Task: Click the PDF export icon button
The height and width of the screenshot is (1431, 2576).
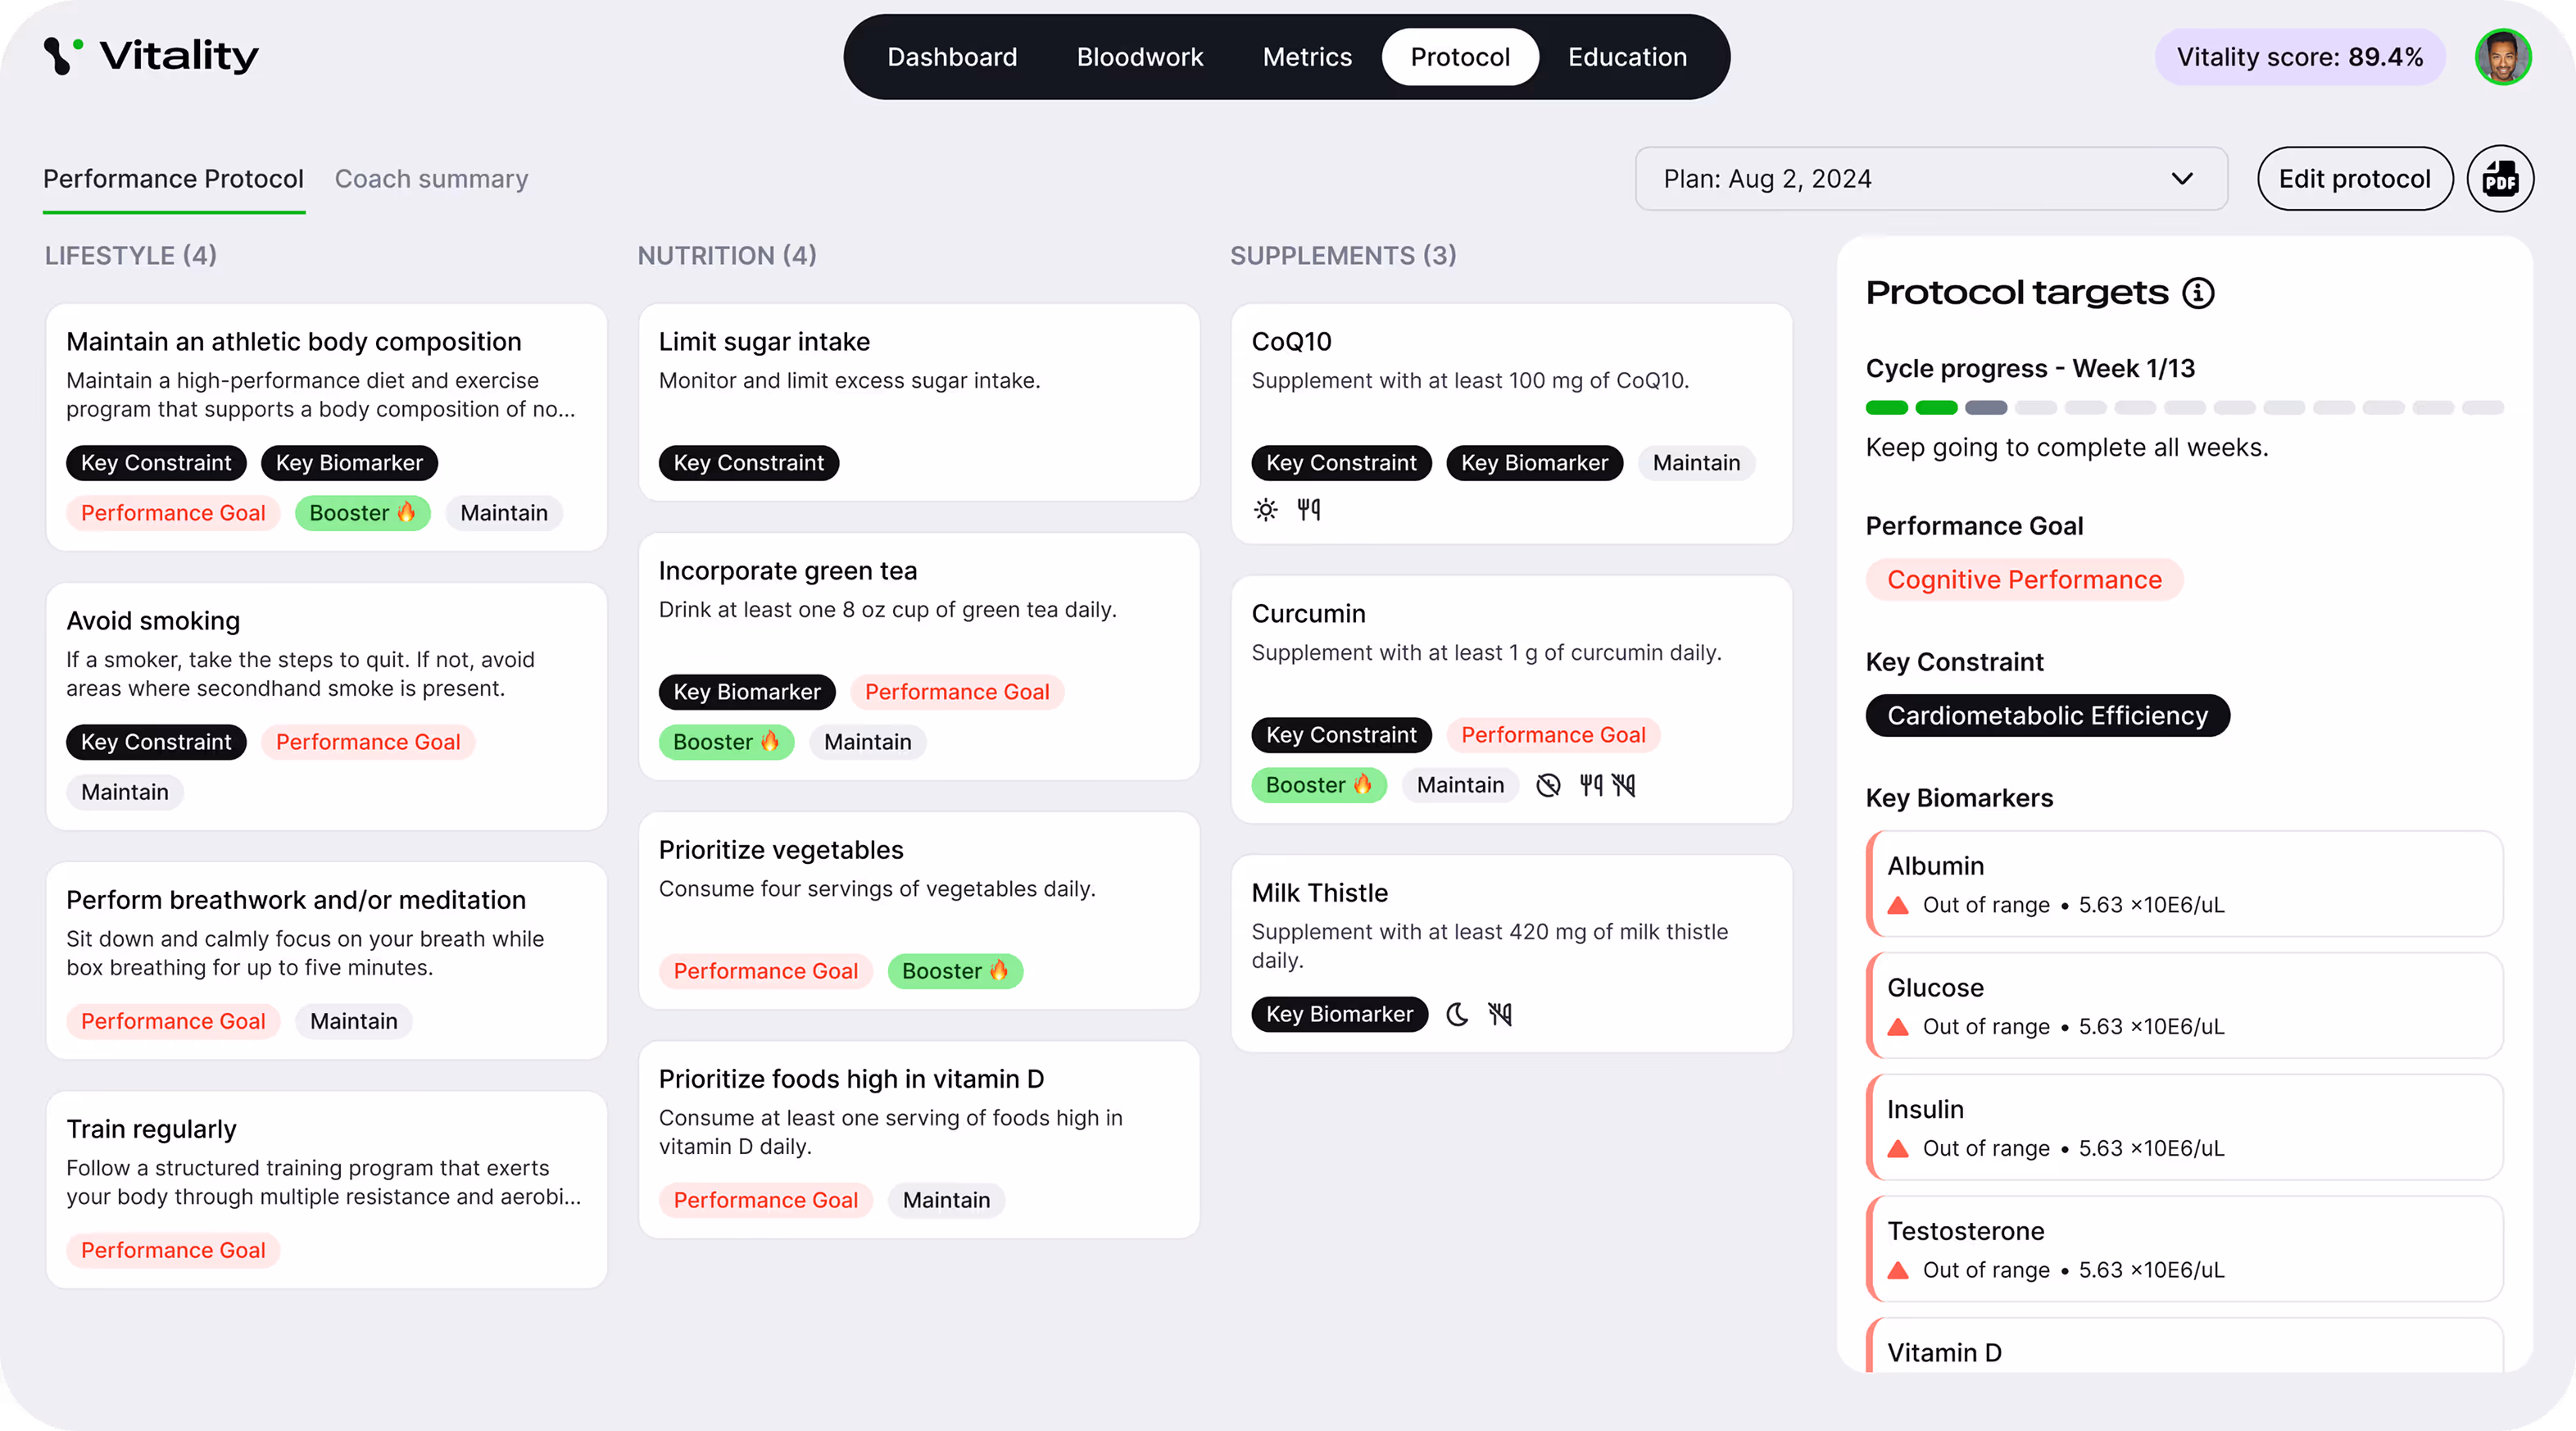Action: pyautogui.click(x=2500, y=179)
